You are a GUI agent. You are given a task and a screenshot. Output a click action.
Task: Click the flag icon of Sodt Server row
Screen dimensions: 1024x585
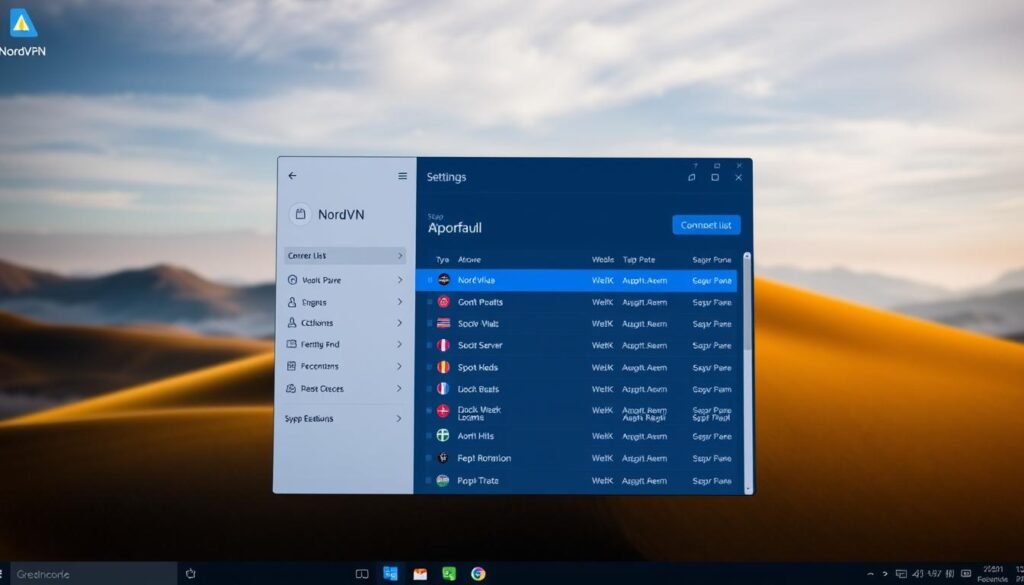[x=443, y=345]
